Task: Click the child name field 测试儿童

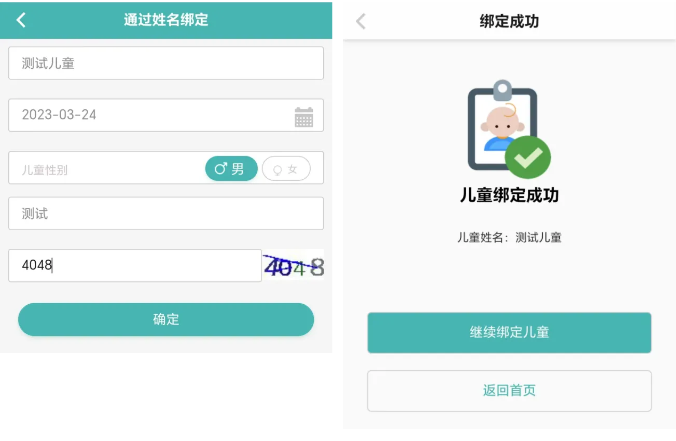Action: pyautogui.click(x=166, y=63)
